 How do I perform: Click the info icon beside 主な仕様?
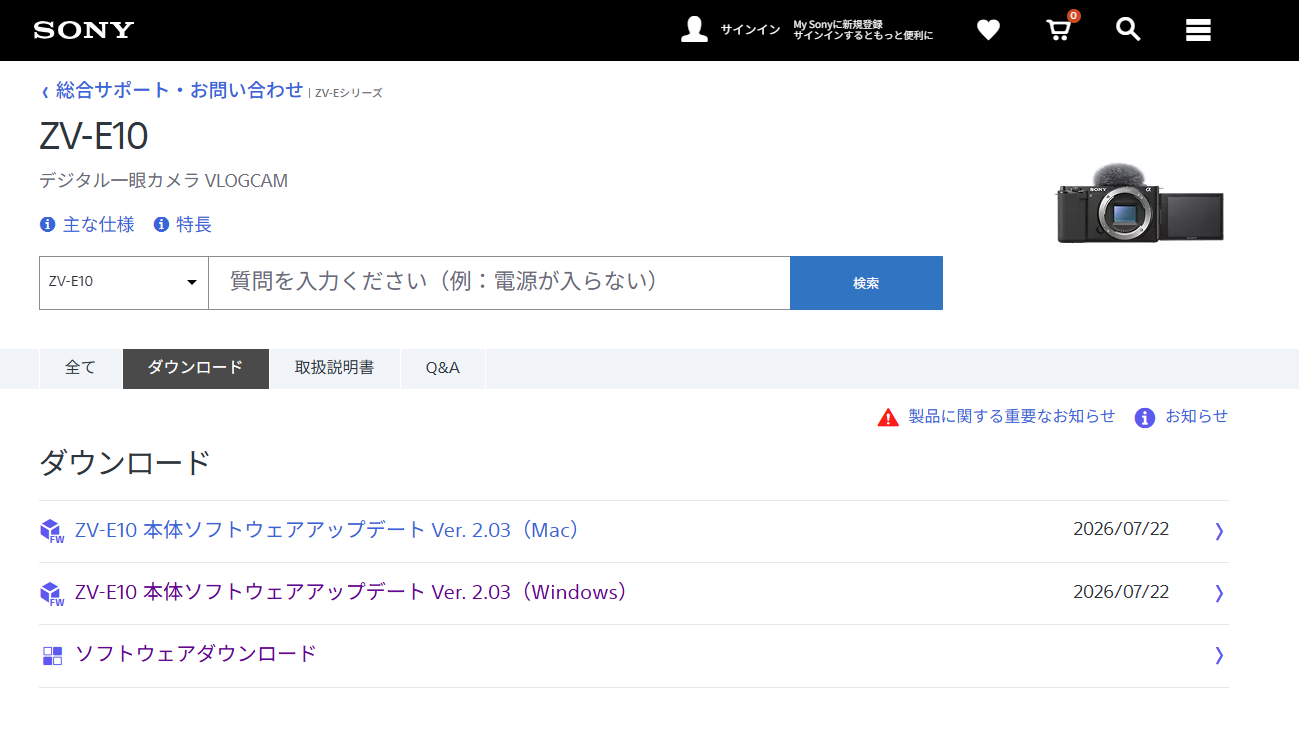pos(47,224)
